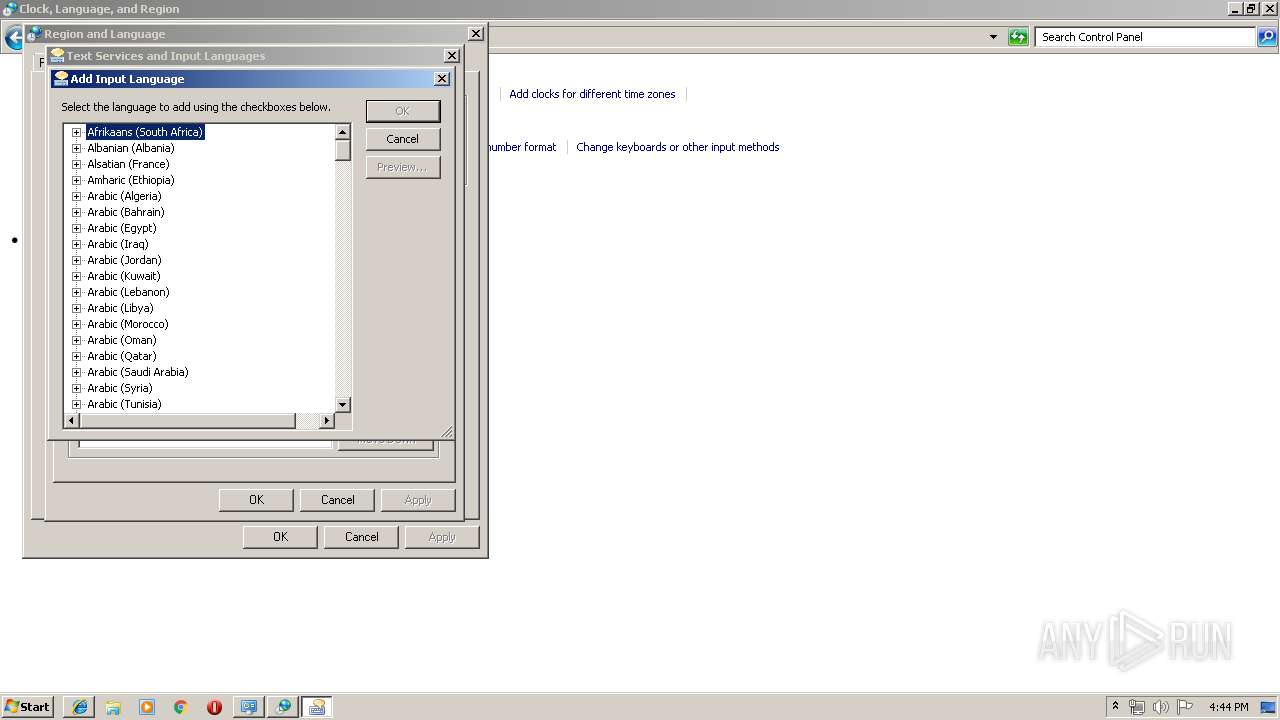Select Arabic (Qatar) in the list
Image resolution: width=1280 pixels, height=720 pixels.
click(x=121, y=356)
